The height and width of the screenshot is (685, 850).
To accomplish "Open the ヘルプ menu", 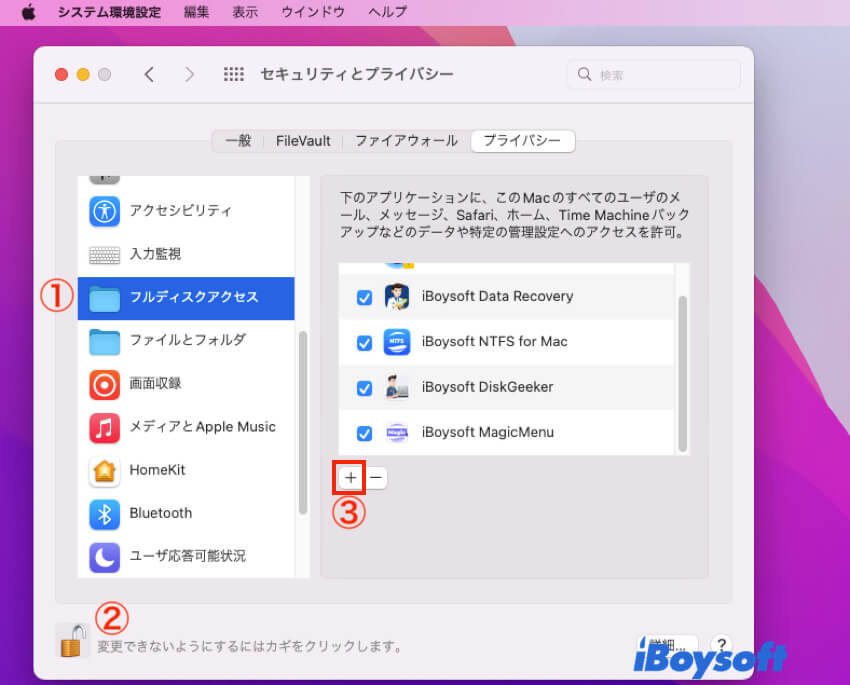I will (387, 12).
